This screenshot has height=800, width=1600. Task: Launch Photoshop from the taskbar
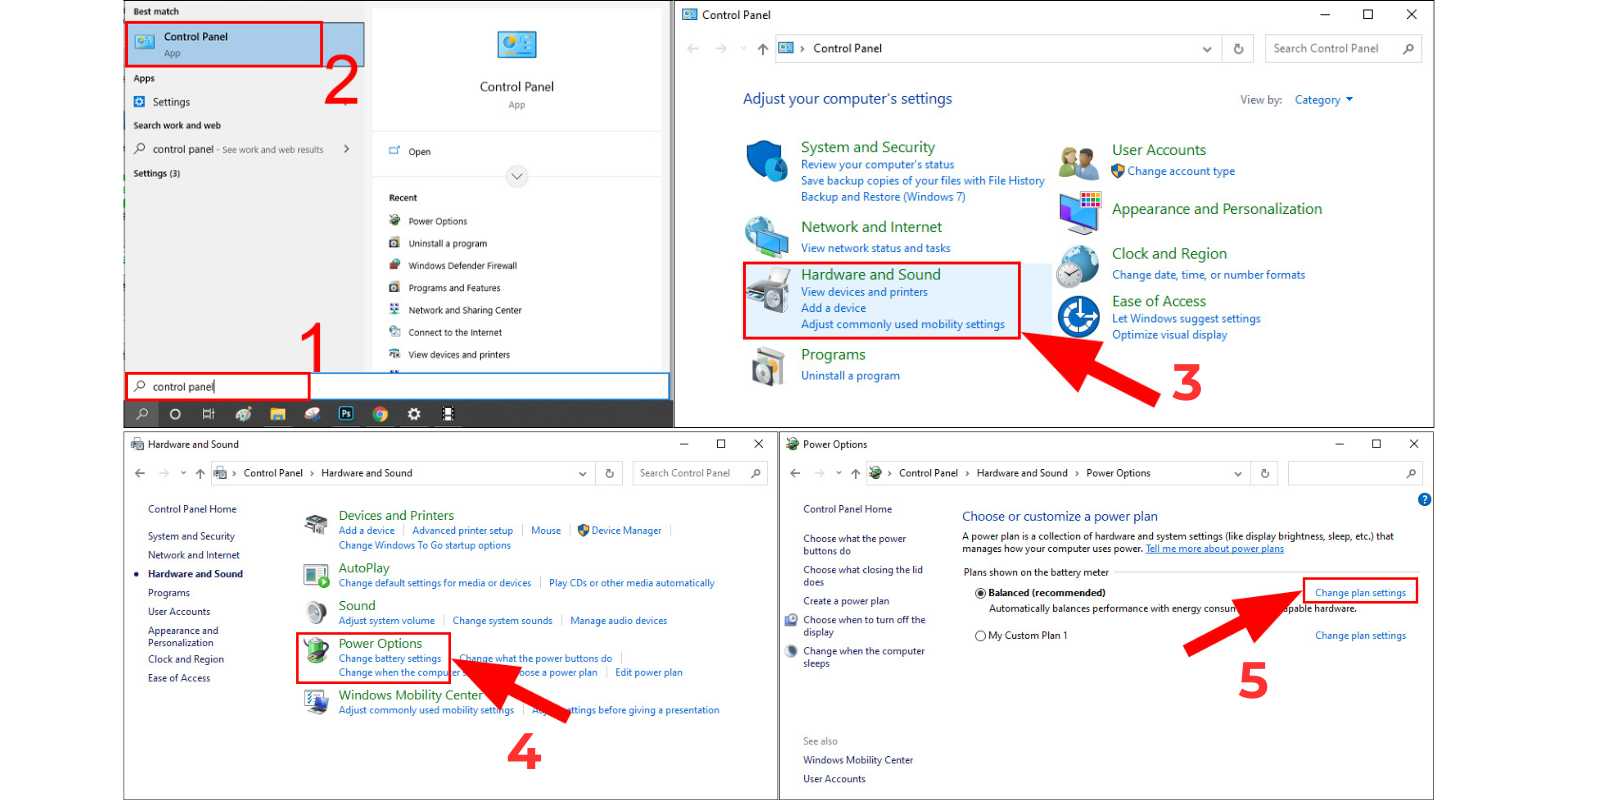(346, 414)
